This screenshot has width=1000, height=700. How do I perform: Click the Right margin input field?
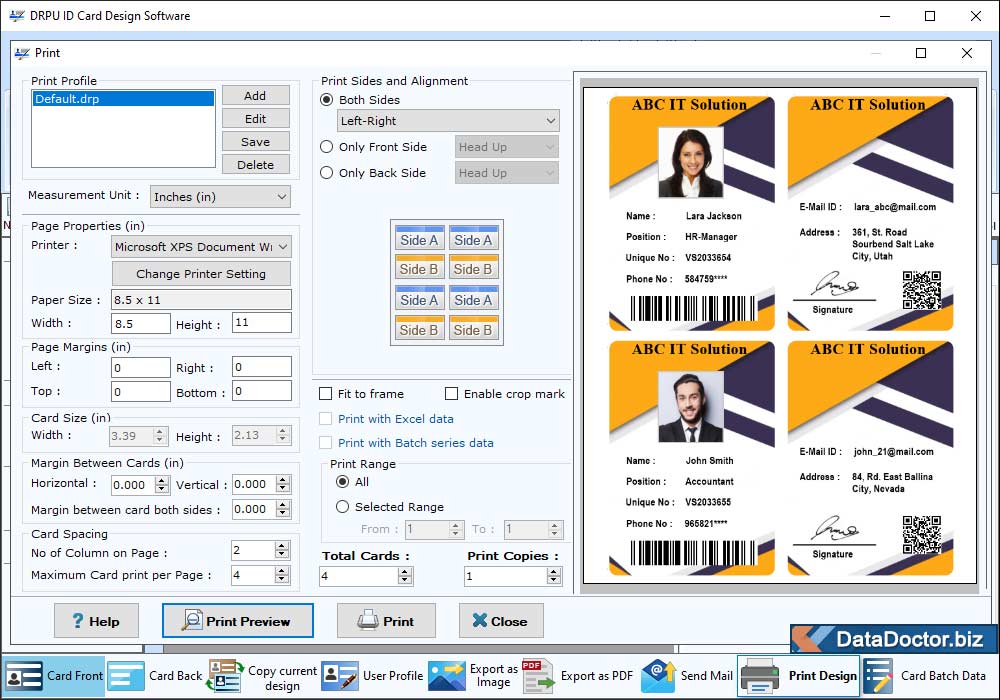pyautogui.click(x=261, y=367)
